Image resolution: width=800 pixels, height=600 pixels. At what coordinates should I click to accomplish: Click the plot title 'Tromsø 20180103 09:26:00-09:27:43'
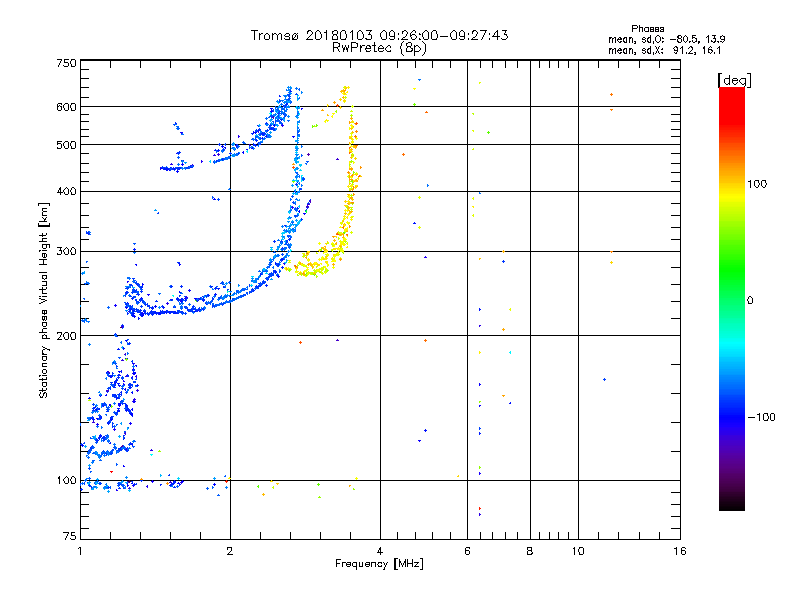(379, 35)
